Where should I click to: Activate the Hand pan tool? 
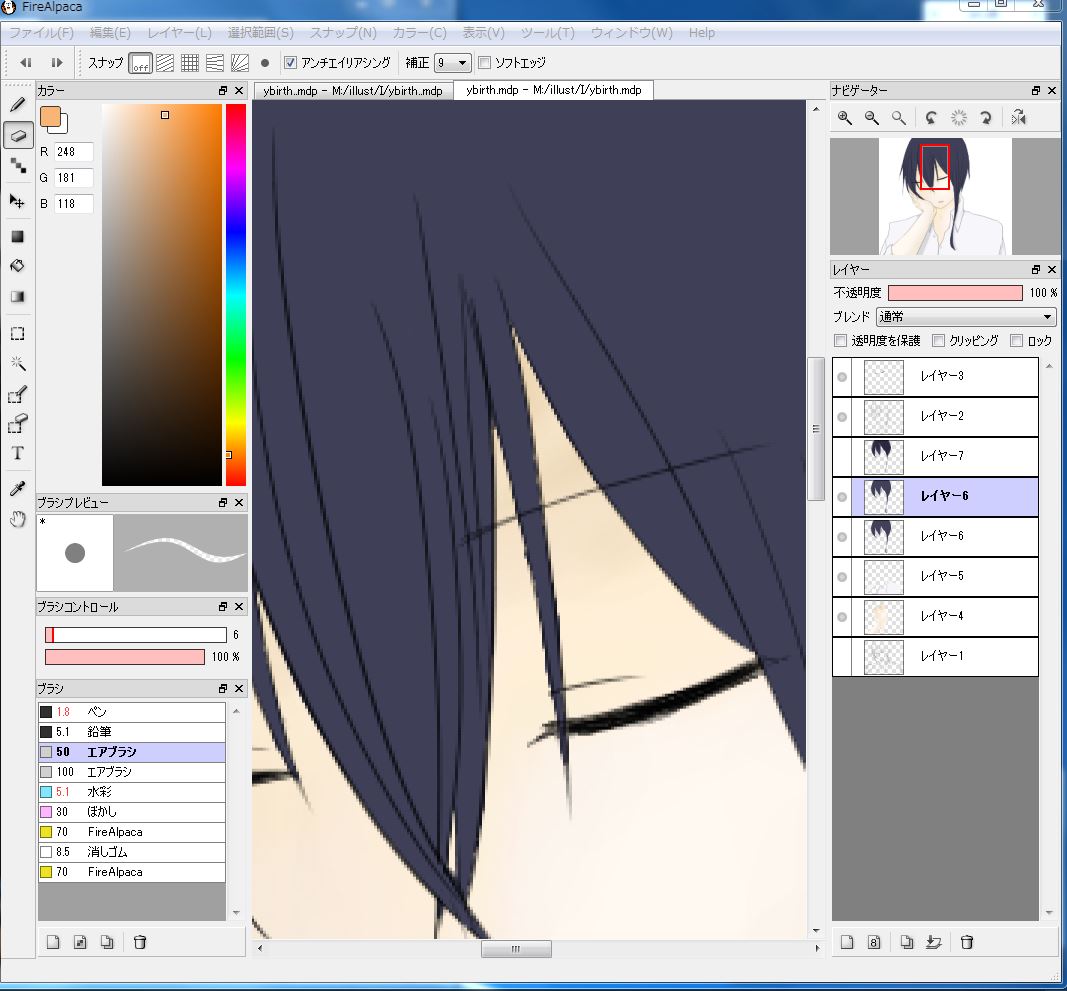17,519
